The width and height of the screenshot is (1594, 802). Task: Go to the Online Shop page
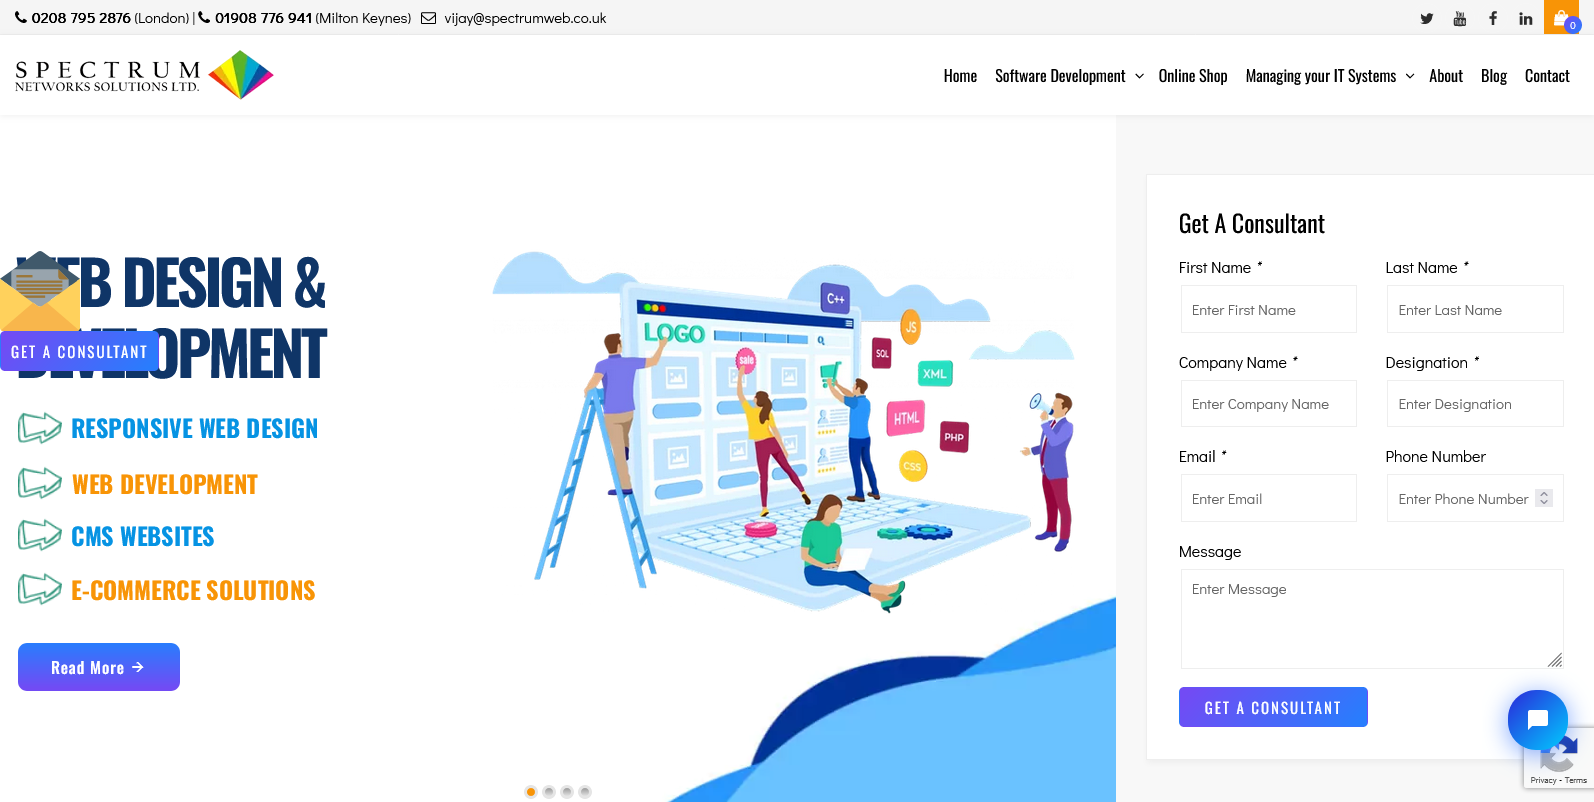[1192, 76]
